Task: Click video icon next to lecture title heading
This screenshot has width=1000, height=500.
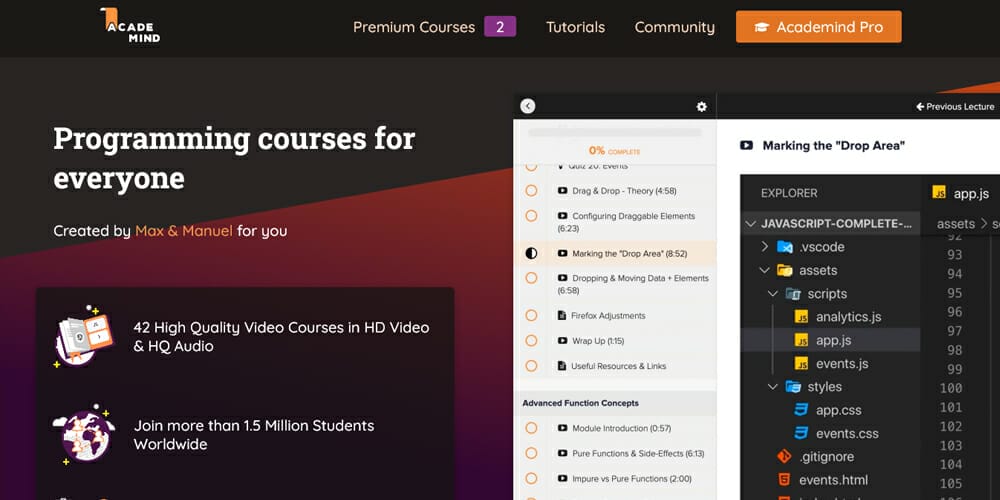Action: (x=746, y=145)
